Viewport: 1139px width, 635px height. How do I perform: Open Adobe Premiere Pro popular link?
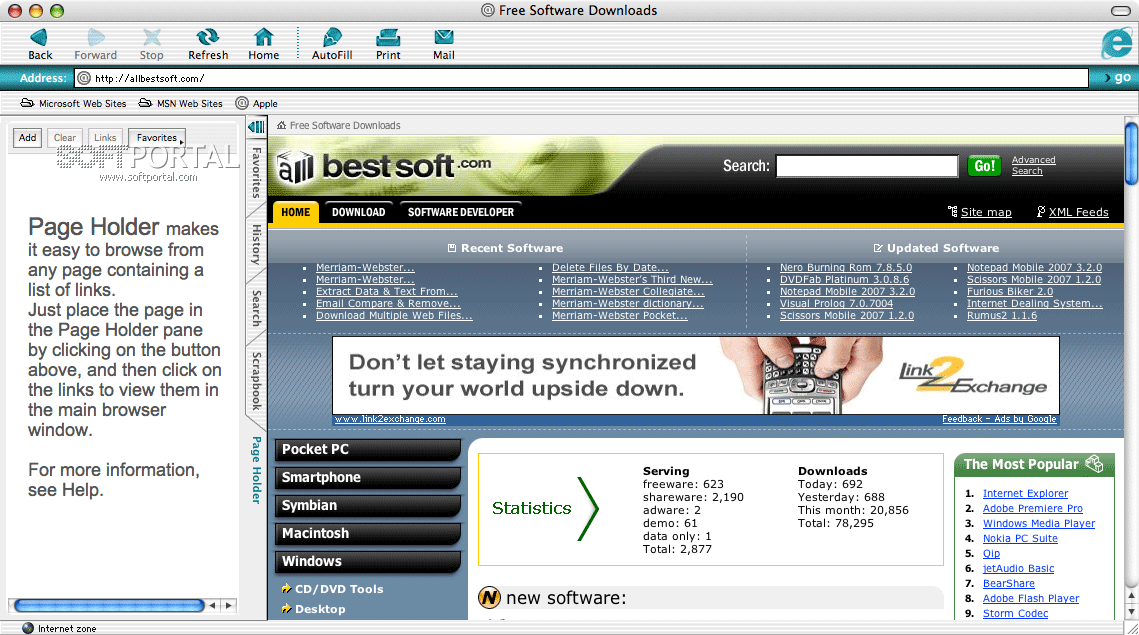pyautogui.click(x=1032, y=509)
